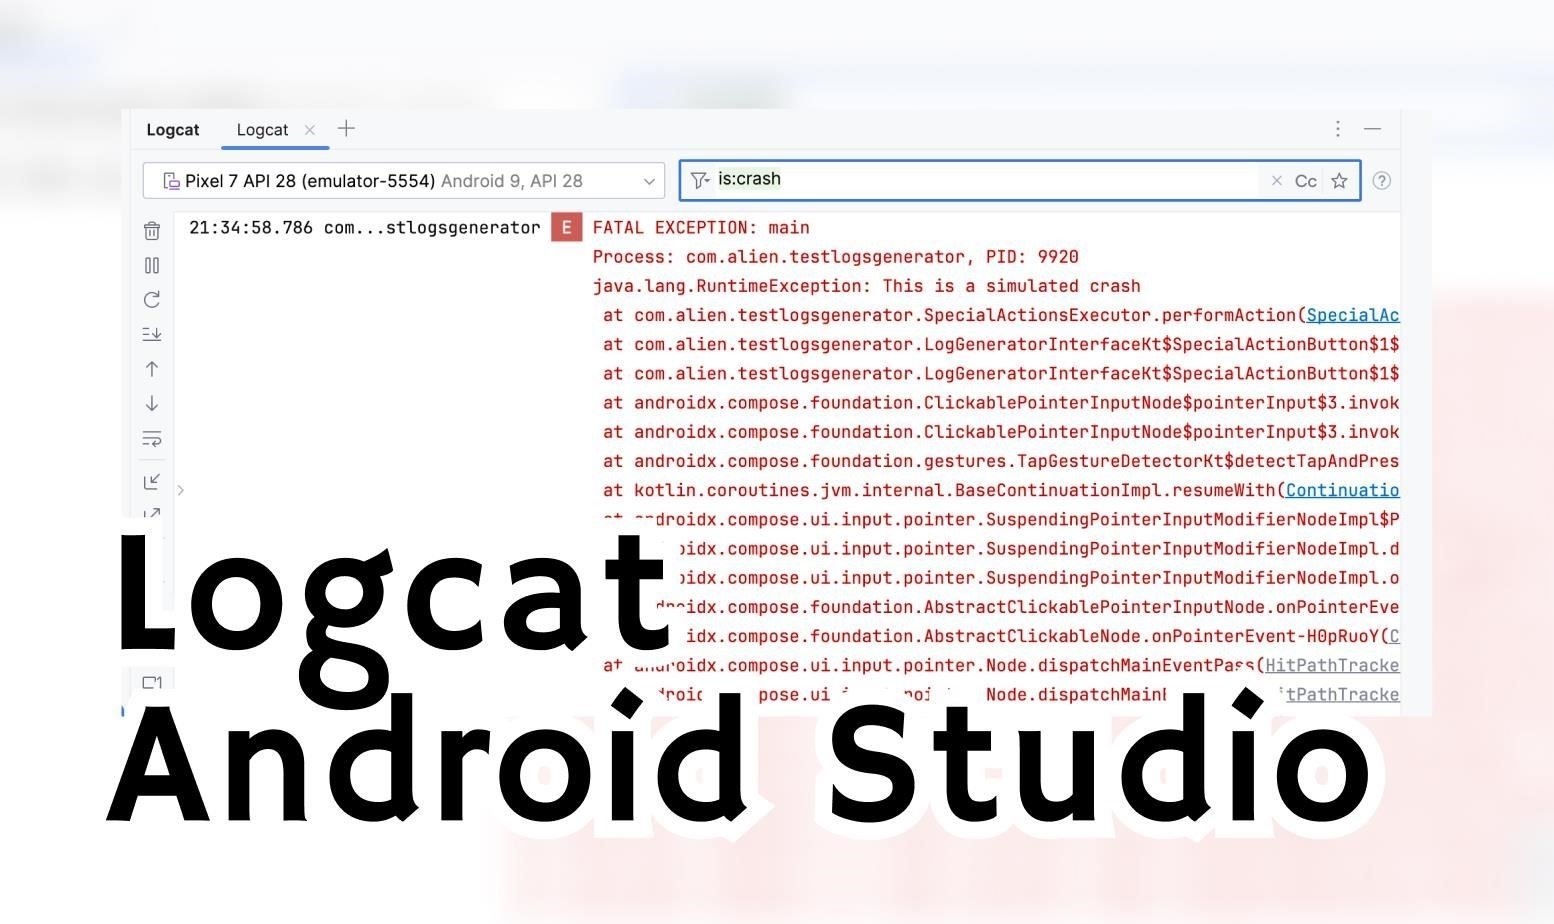The height and width of the screenshot is (924, 1554).
Task: Pause the logcat output
Action: click(152, 265)
